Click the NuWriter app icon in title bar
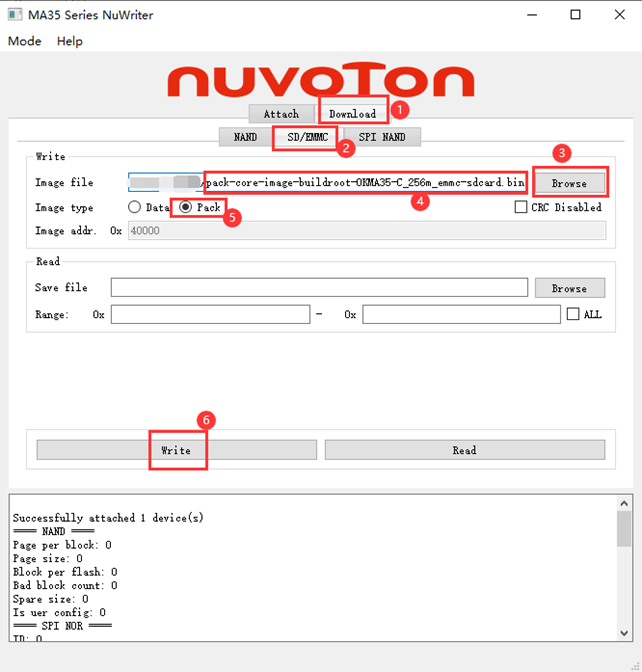 click(17, 14)
